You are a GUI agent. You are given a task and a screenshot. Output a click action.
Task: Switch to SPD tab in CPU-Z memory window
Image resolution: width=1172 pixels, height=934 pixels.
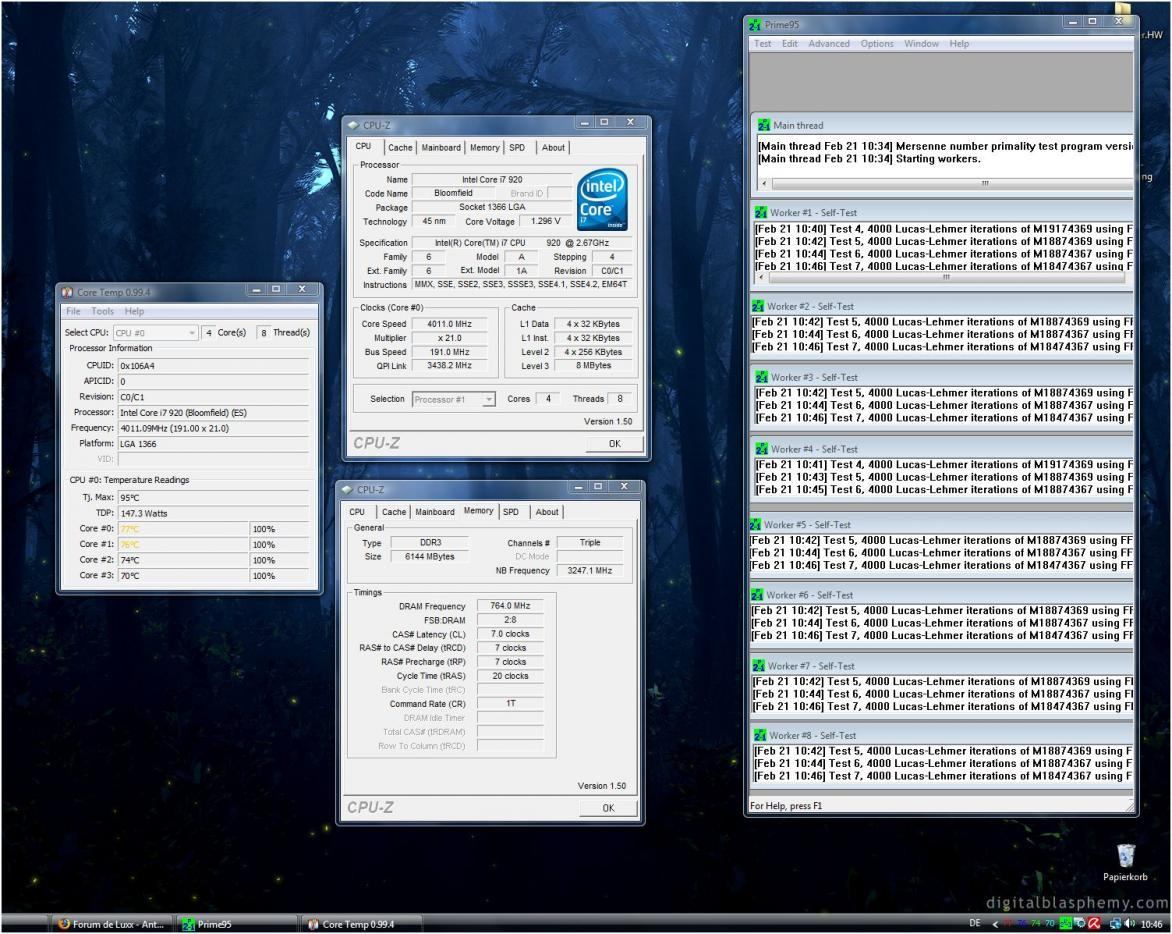pyautogui.click(x=511, y=512)
